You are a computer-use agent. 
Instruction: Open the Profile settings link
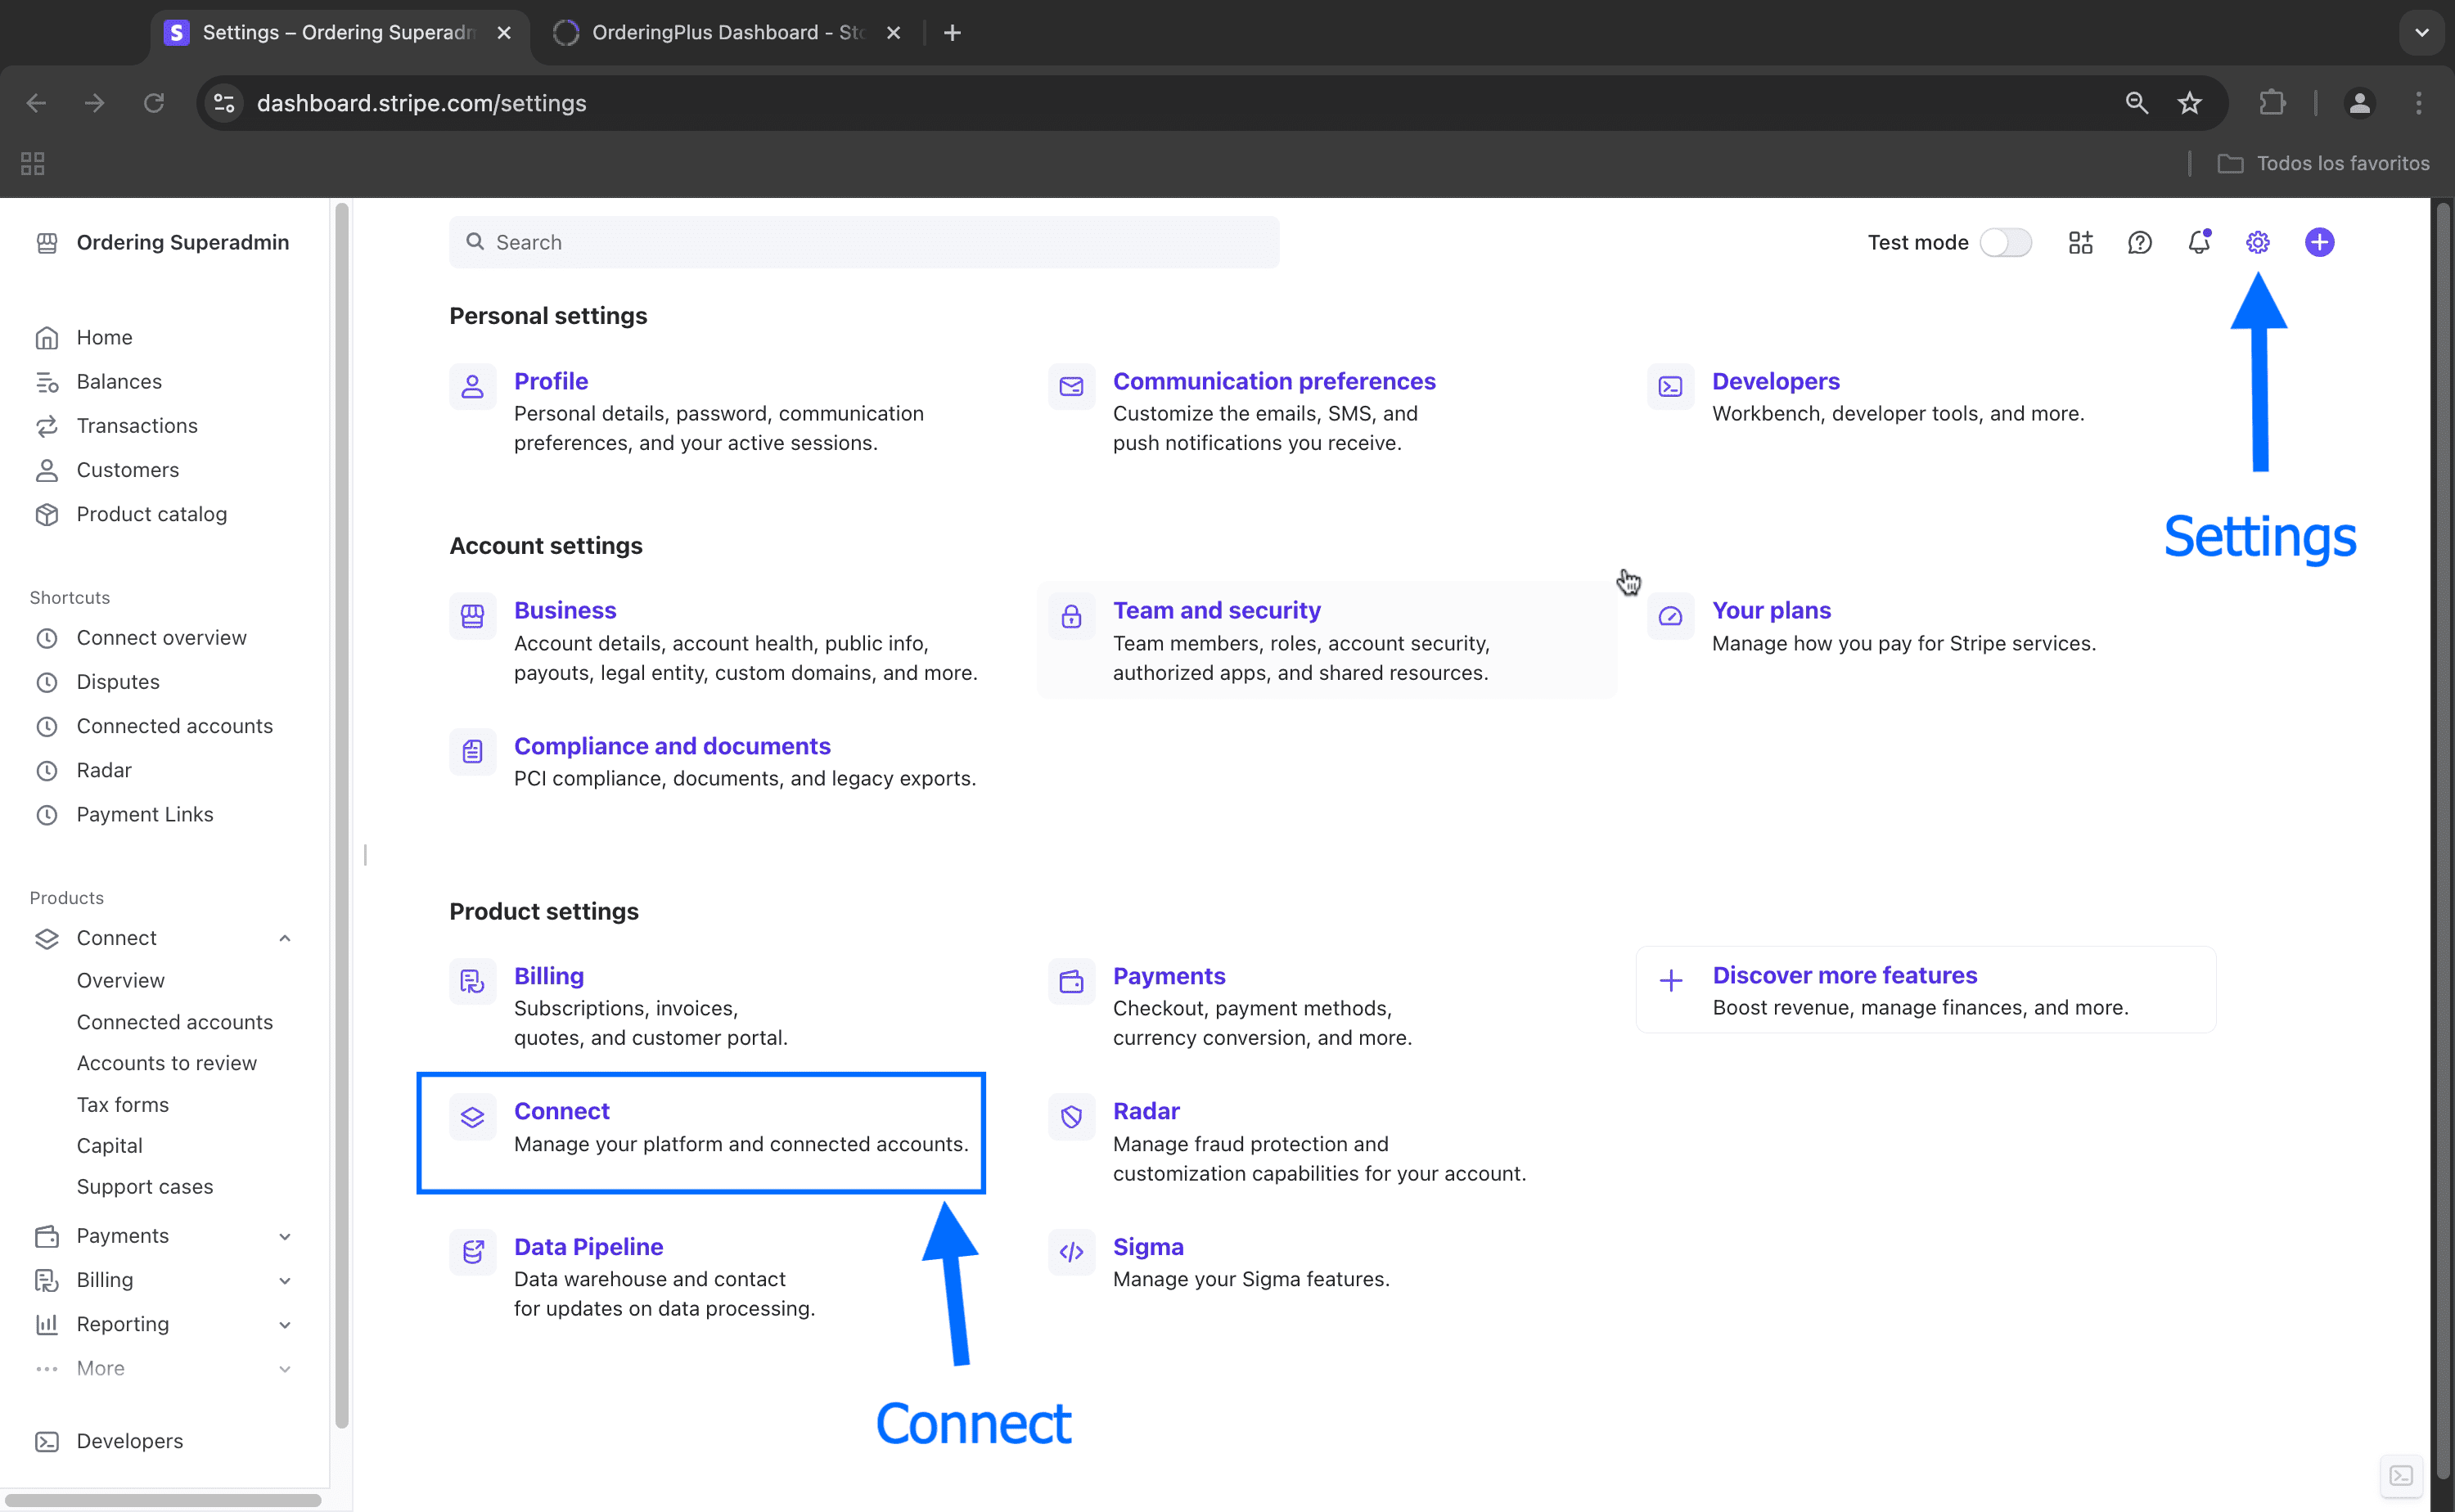pos(551,381)
